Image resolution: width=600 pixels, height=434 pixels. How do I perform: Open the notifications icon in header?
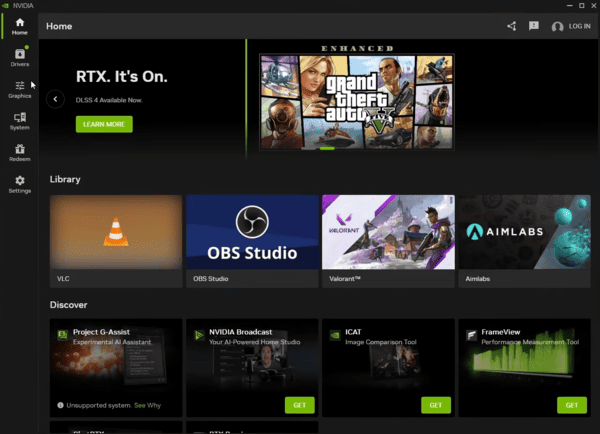[534, 26]
